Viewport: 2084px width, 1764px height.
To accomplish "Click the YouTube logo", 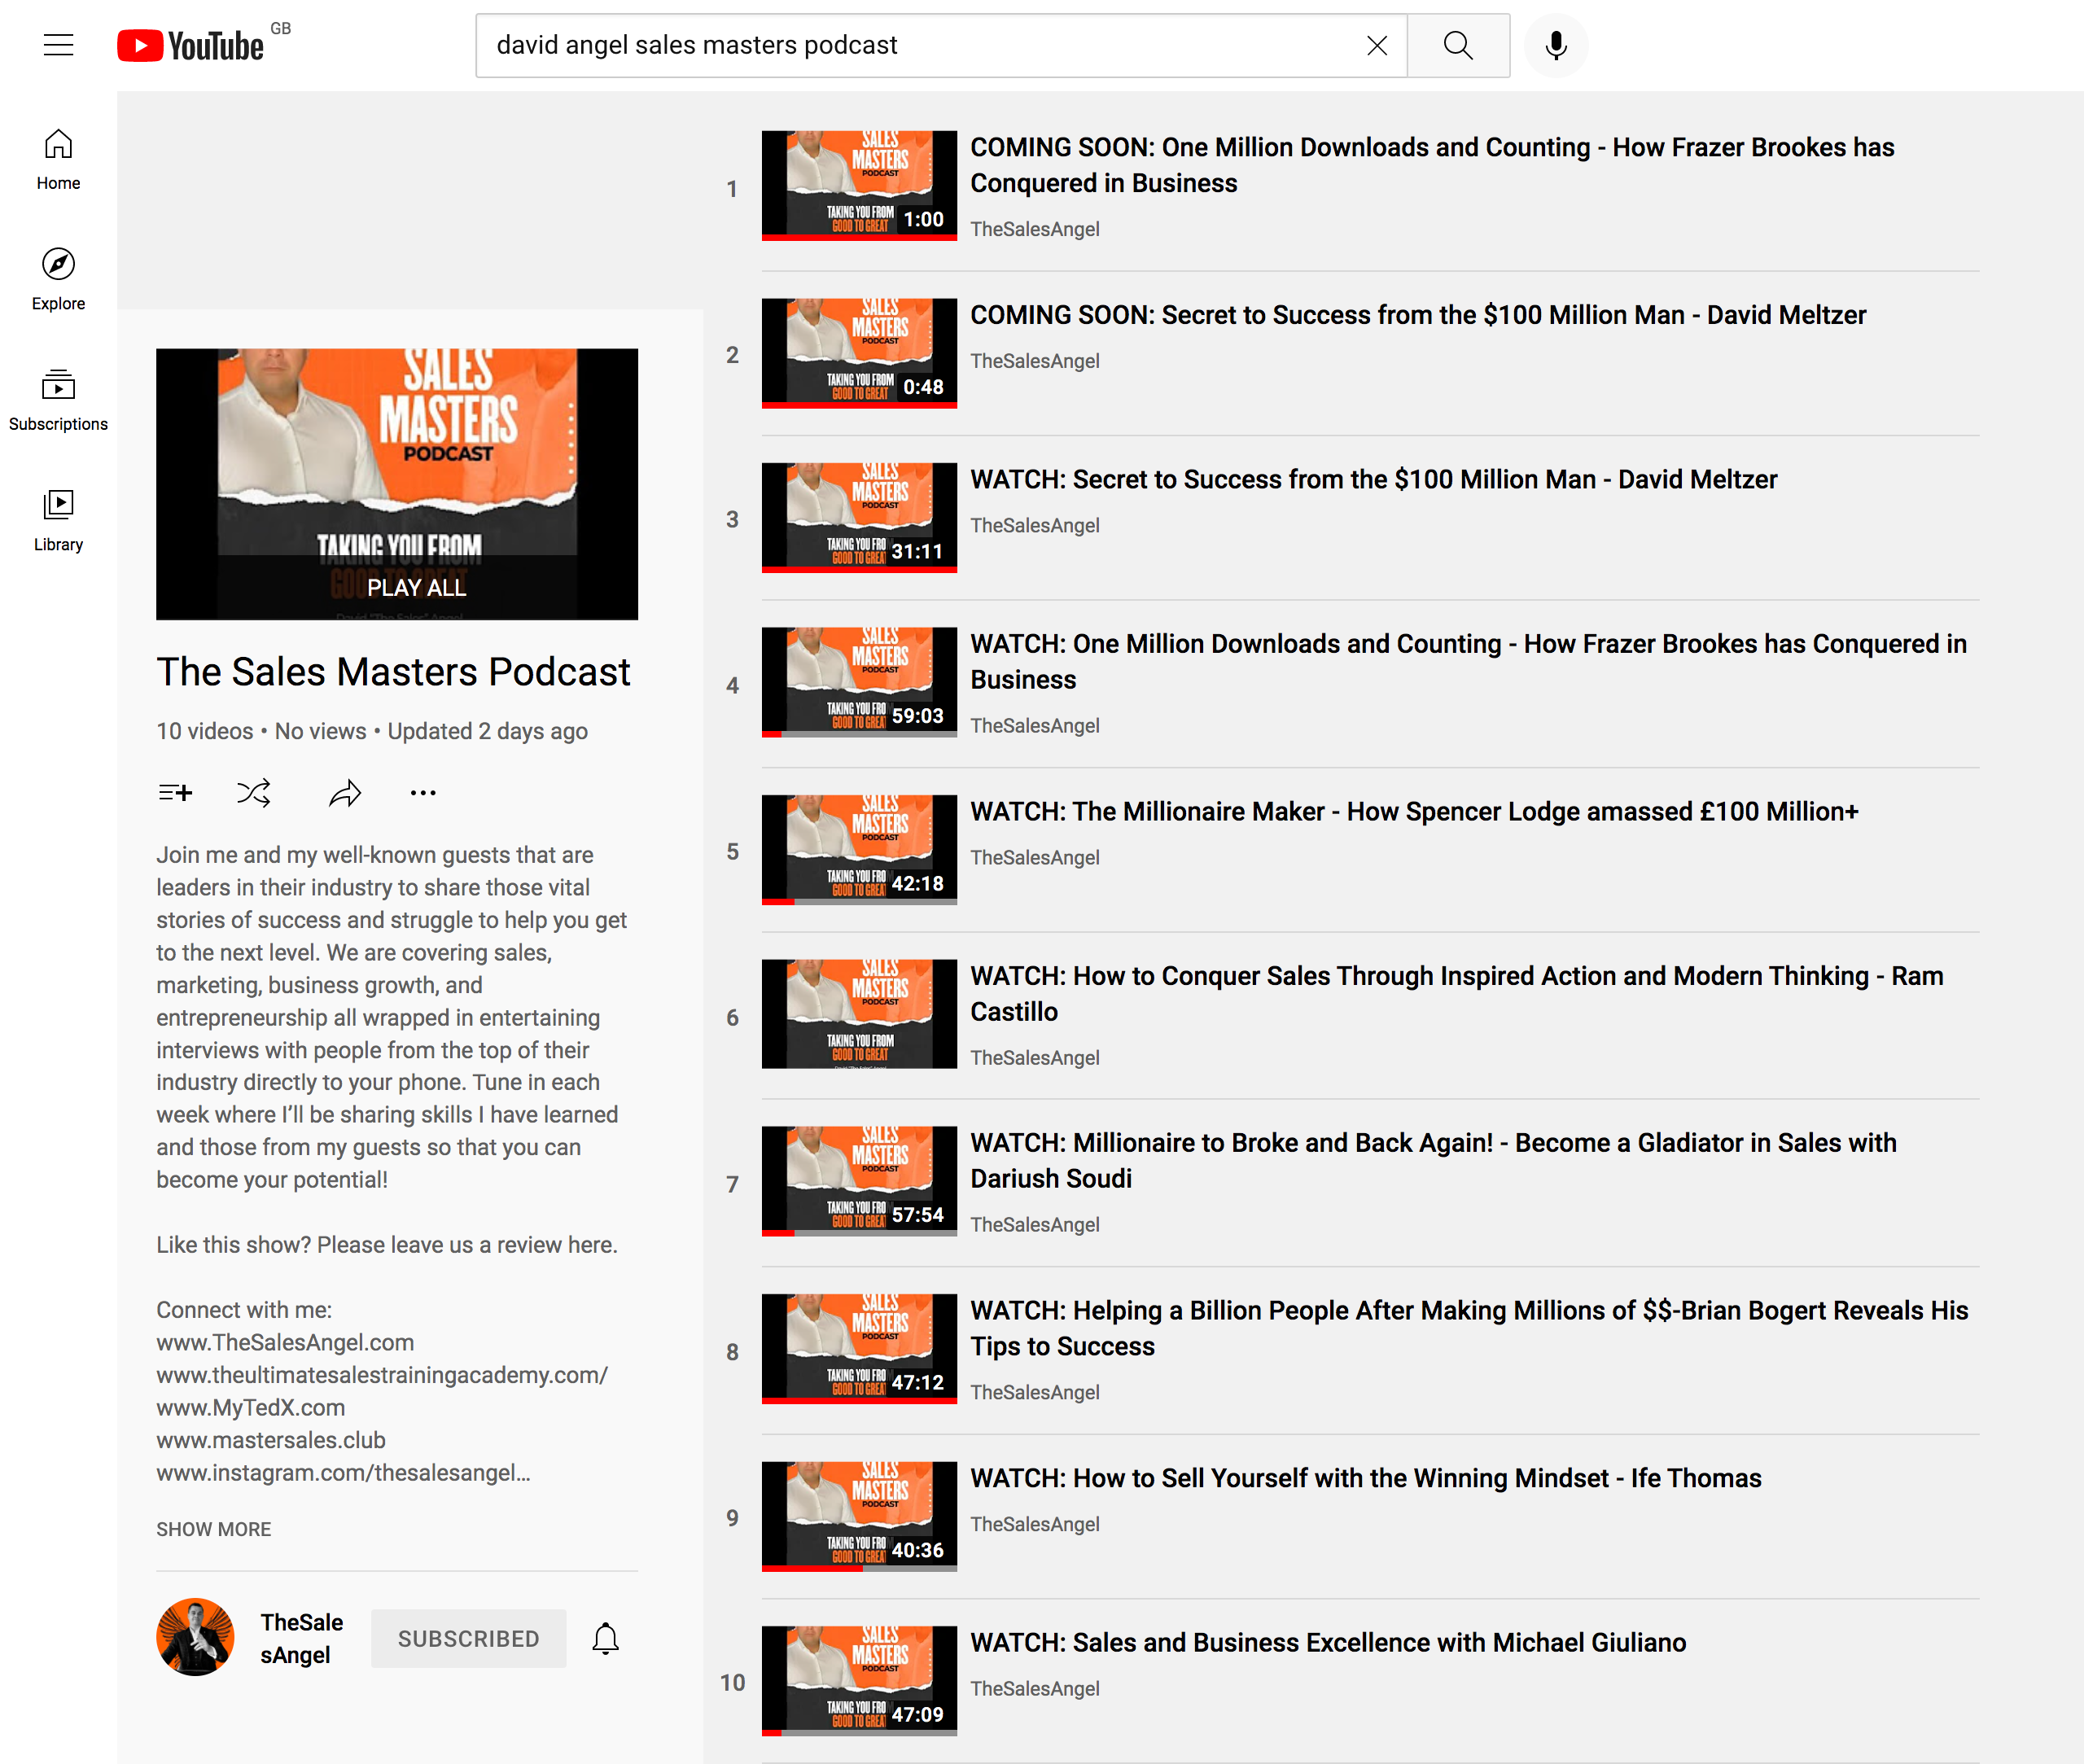I will 191,45.
